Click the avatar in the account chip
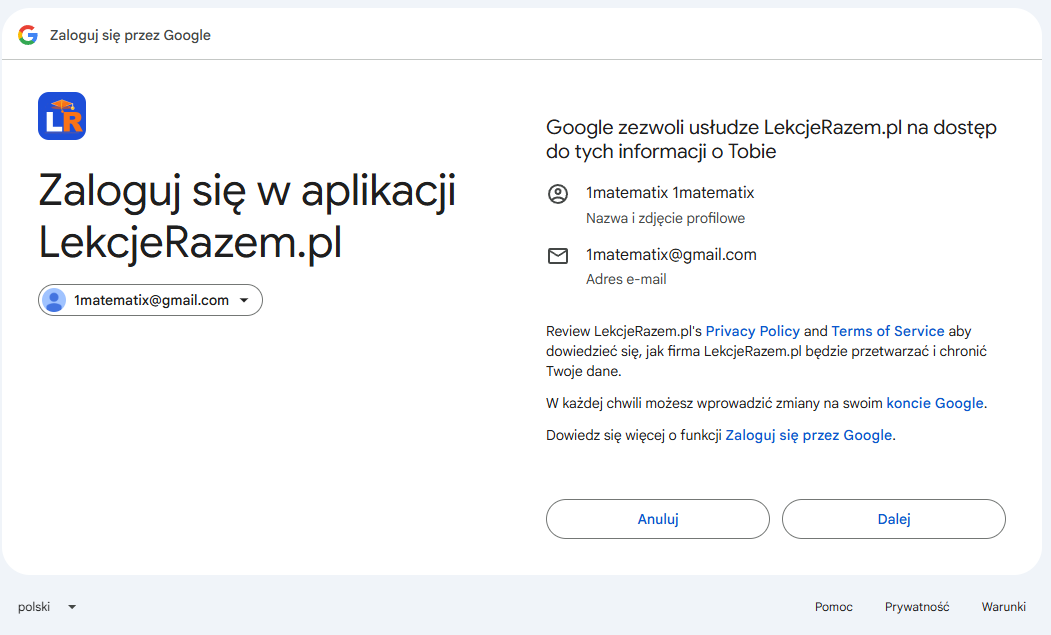The image size is (1051, 635). 54,300
